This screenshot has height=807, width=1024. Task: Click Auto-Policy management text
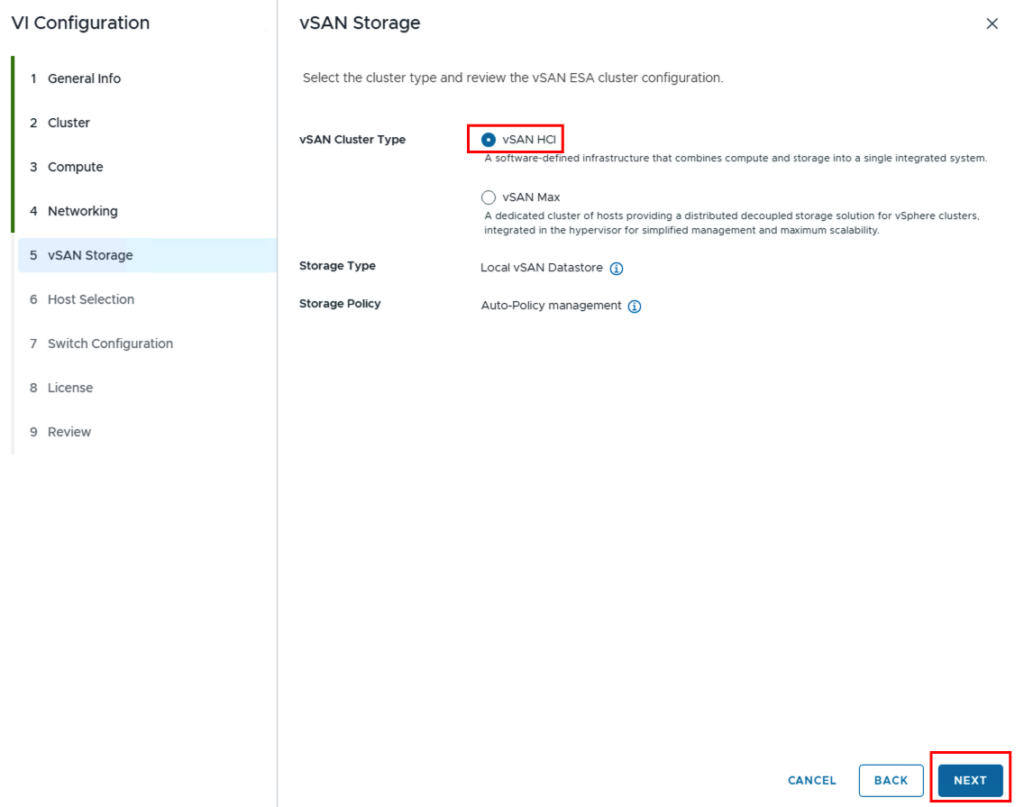(x=551, y=306)
